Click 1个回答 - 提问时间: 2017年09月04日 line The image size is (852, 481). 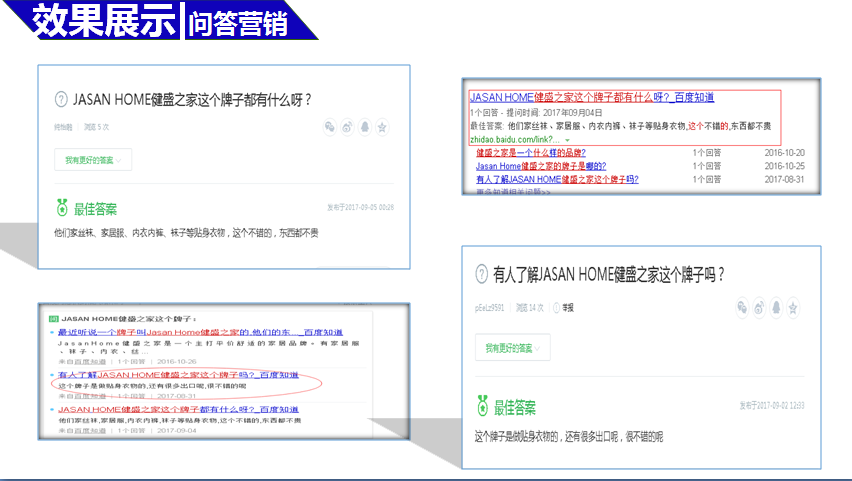536,113
